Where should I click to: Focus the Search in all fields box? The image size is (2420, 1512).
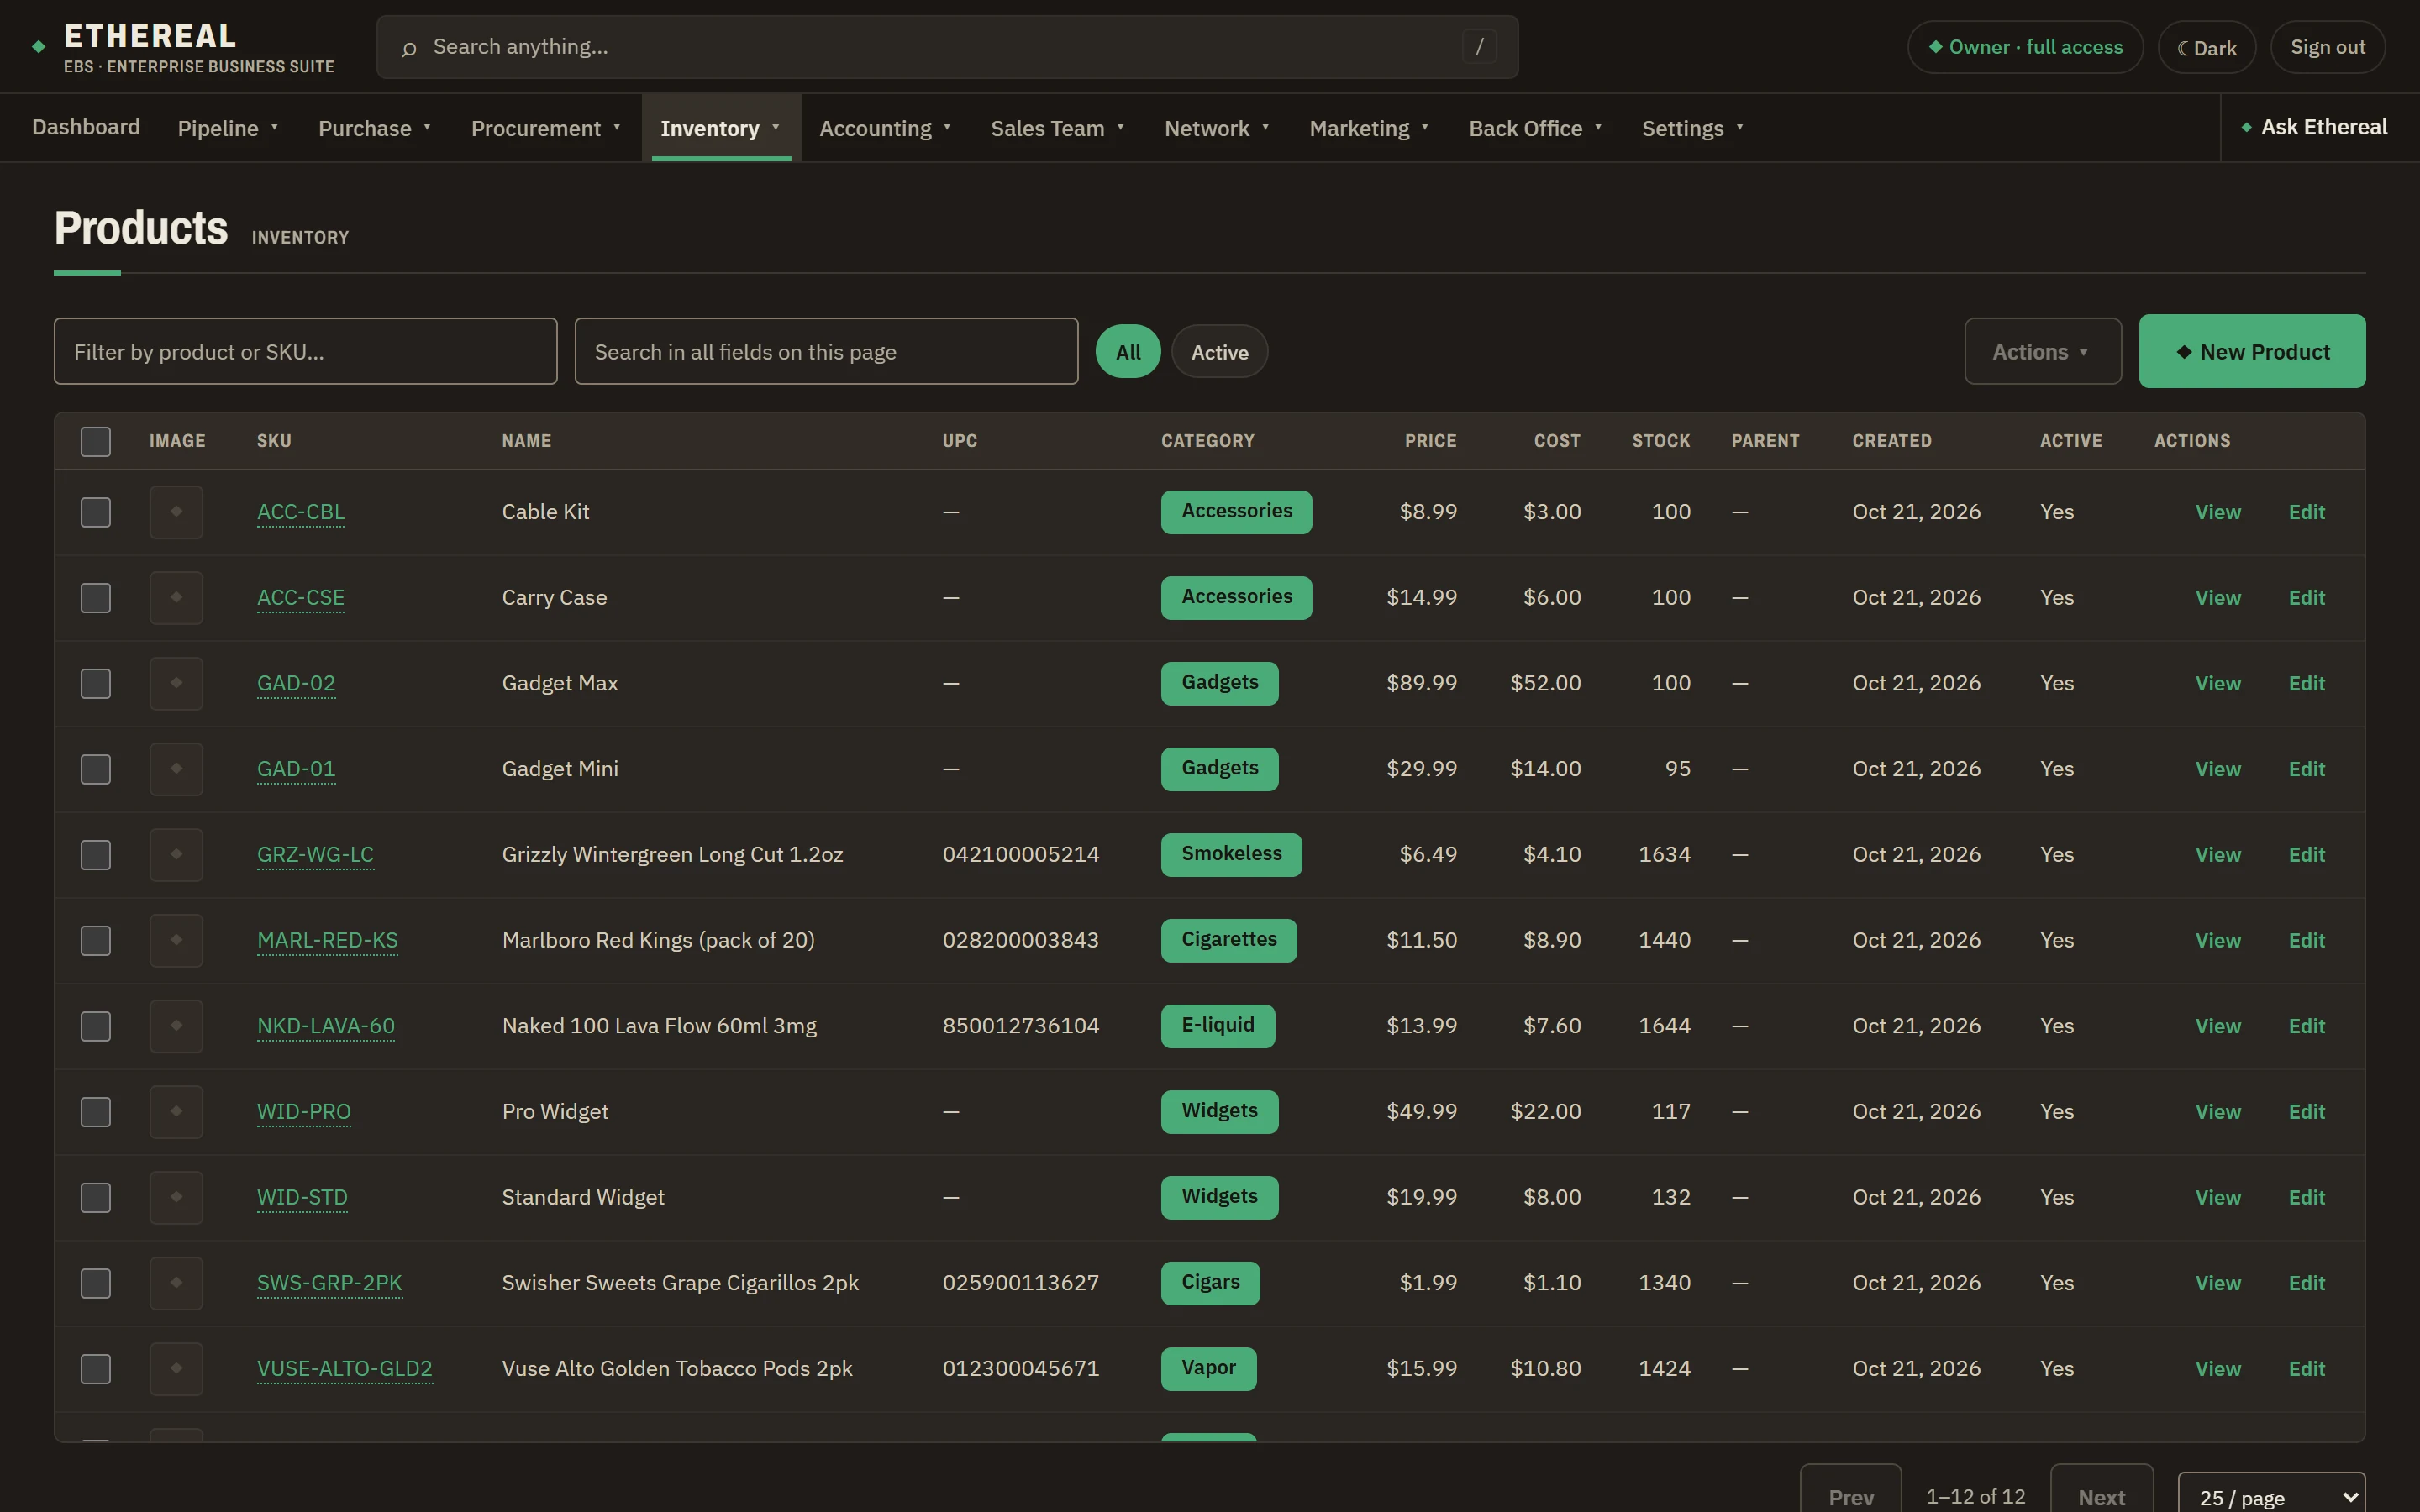tap(826, 352)
